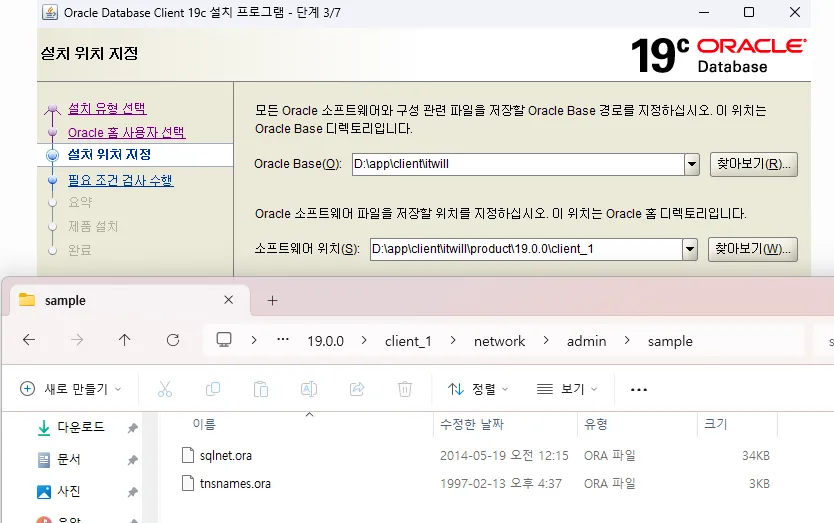
Task: Open the hidden path ellipsis in breadcrumb
Action: click(x=283, y=339)
